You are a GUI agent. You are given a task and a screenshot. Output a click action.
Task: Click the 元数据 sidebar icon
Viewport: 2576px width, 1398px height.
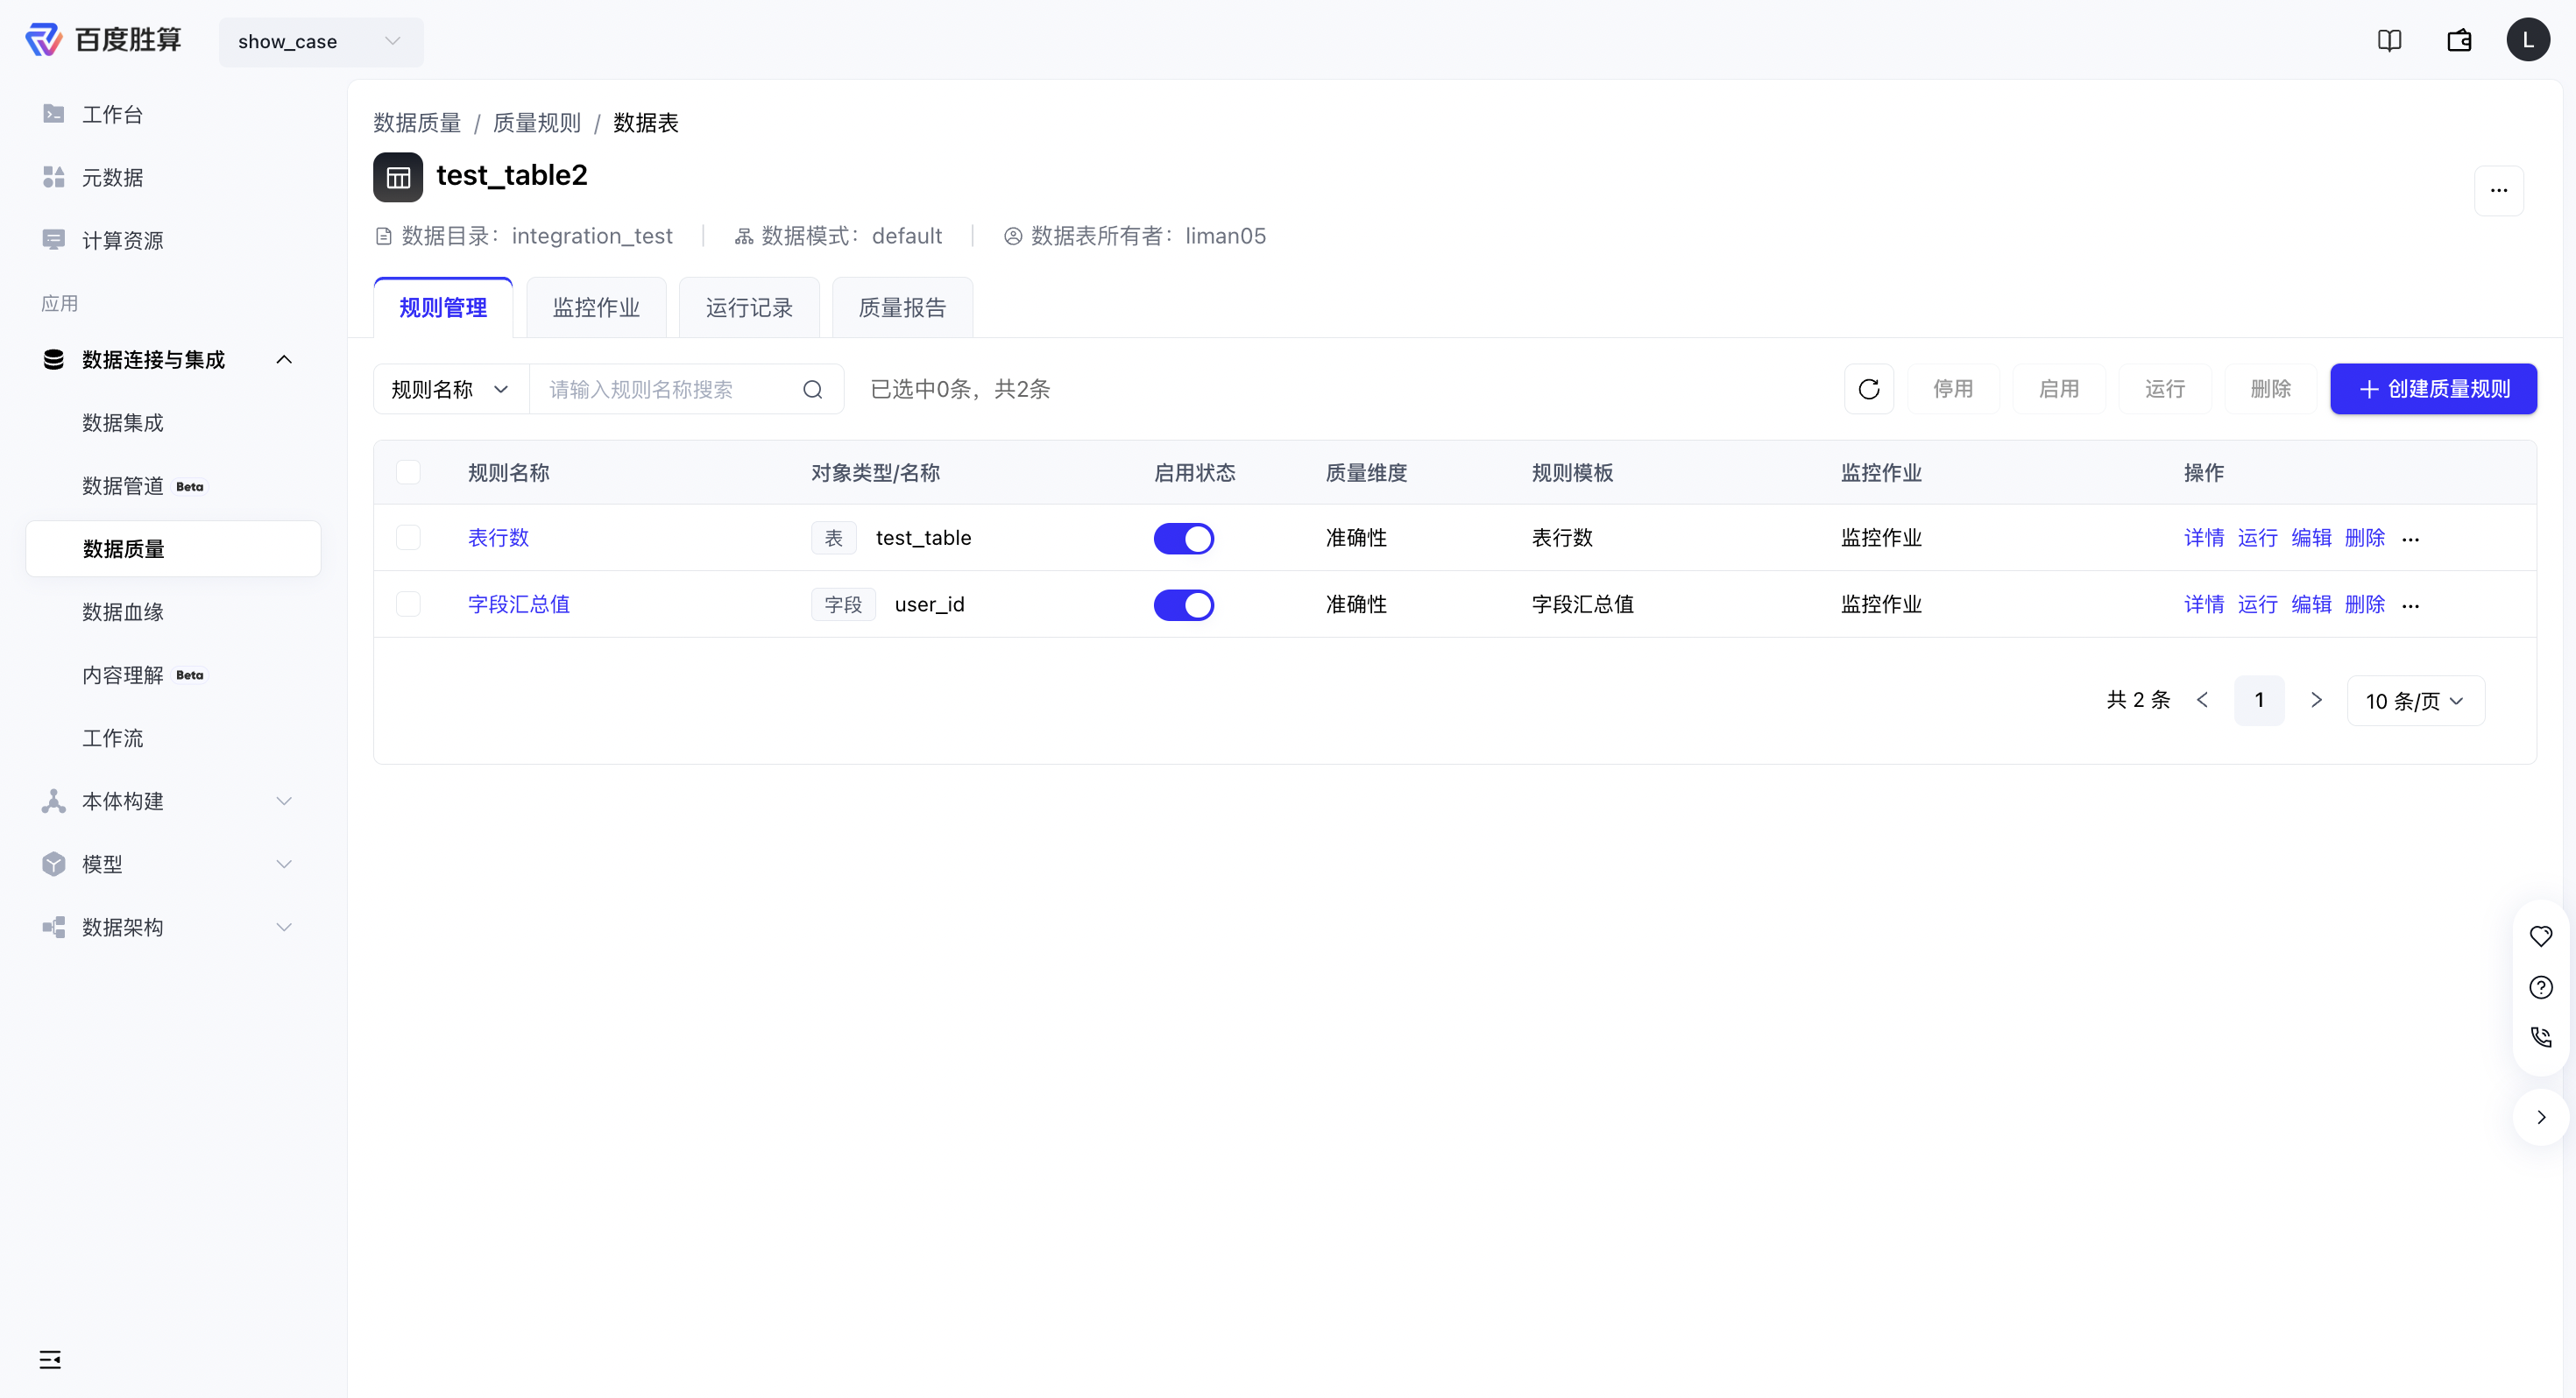click(x=54, y=177)
